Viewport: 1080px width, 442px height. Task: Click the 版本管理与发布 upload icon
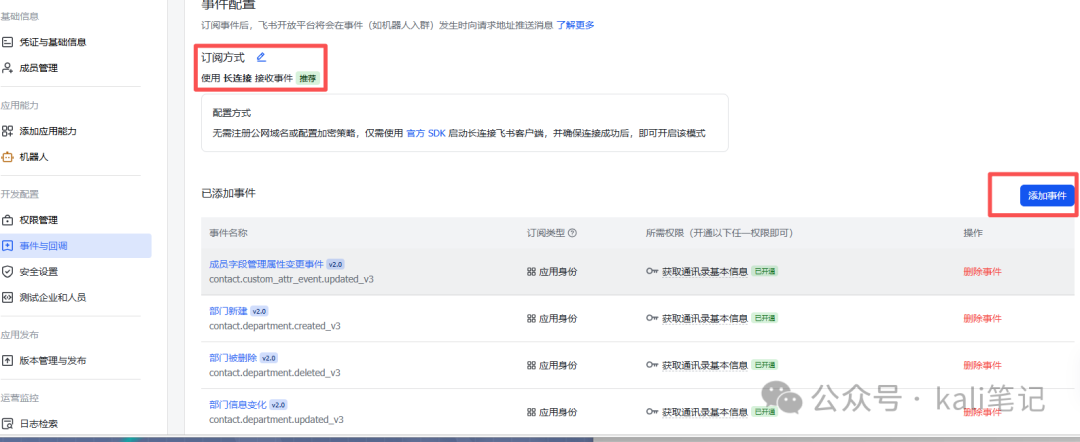(x=8, y=361)
